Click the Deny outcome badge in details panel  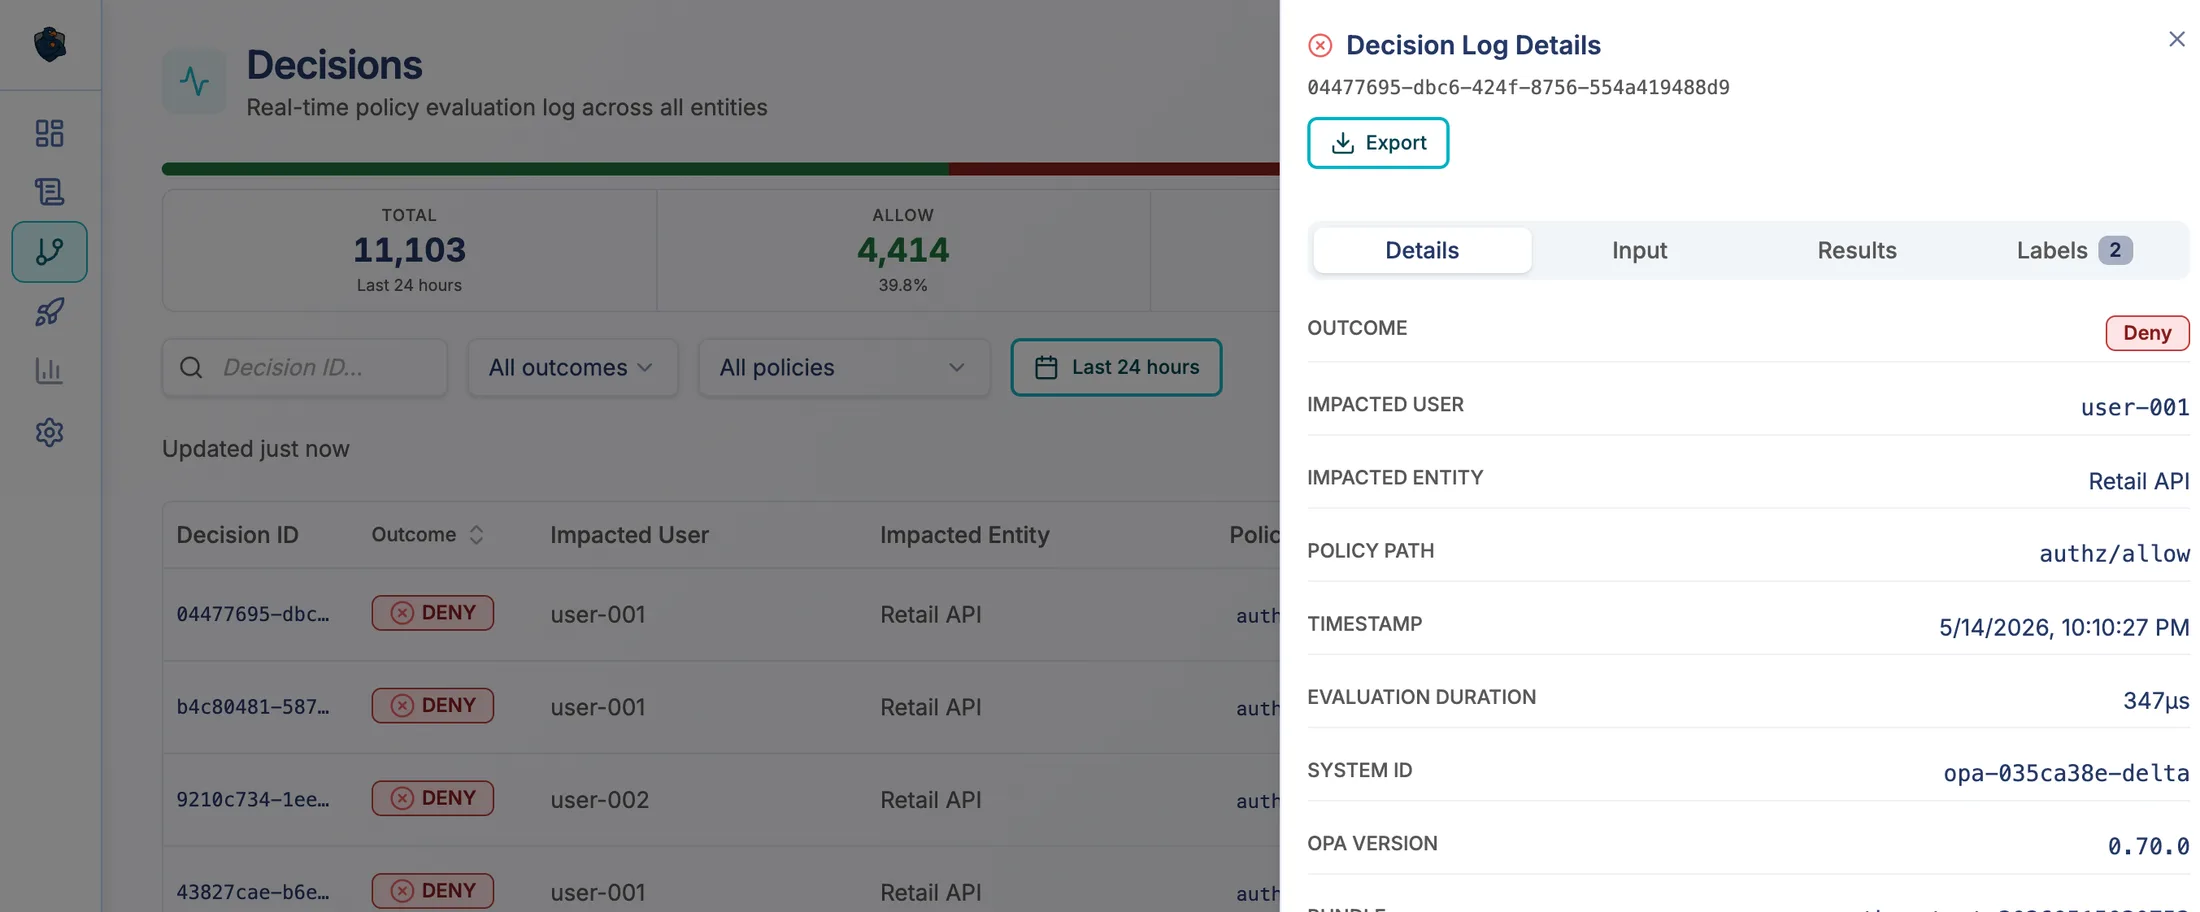tap(2147, 333)
